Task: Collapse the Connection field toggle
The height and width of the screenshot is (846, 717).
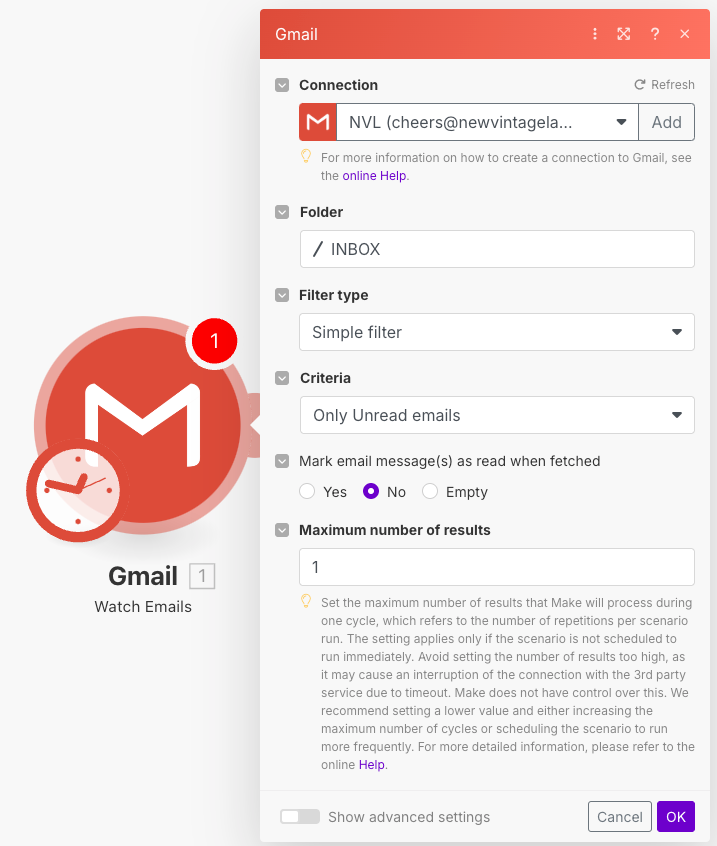Action: coord(282,85)
